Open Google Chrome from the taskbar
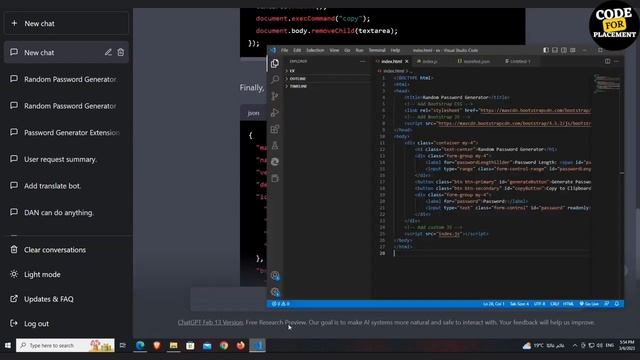 (x=224, y=345)
